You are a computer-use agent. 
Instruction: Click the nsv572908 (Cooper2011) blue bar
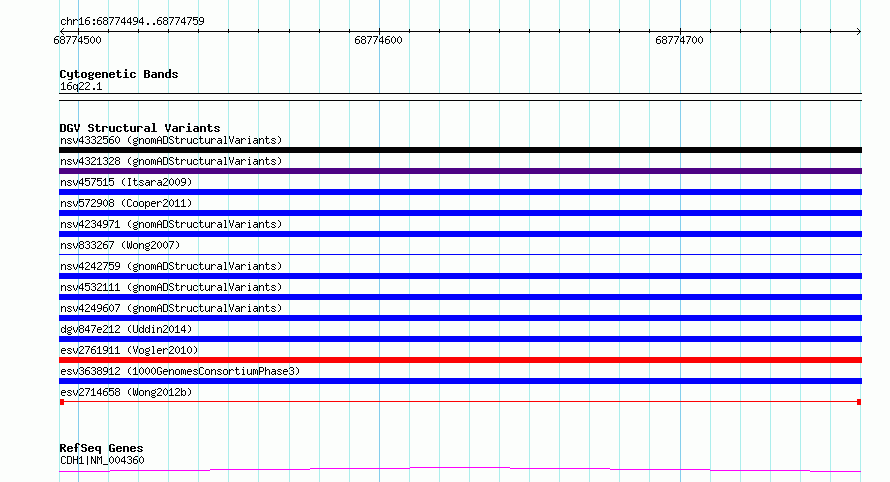tap(460, 213)
